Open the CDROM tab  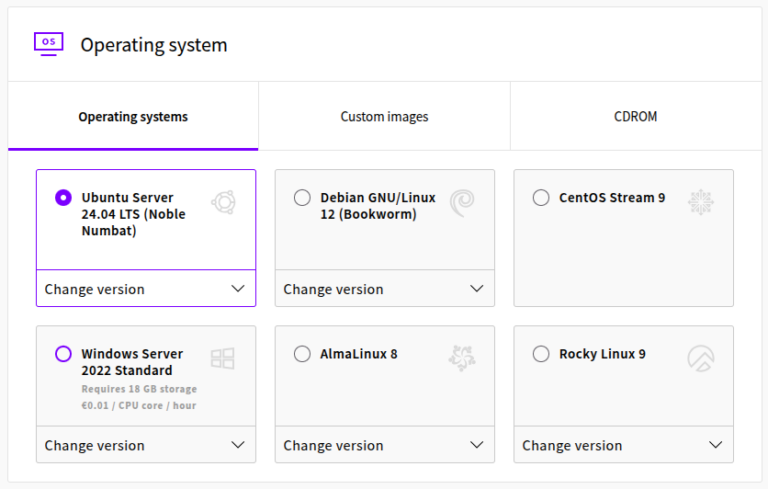635,117
